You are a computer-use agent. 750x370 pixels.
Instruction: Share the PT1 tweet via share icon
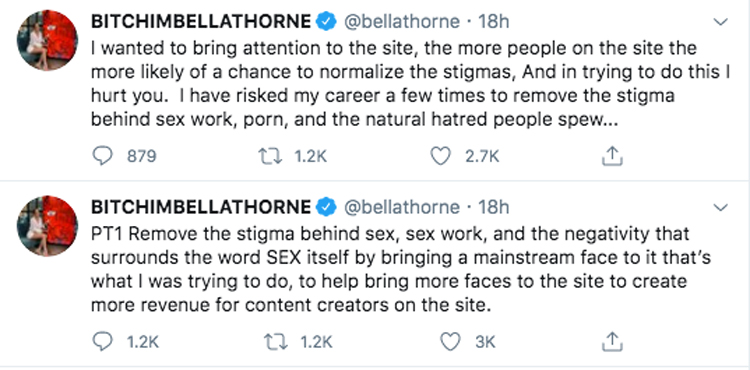pos(612,341)
